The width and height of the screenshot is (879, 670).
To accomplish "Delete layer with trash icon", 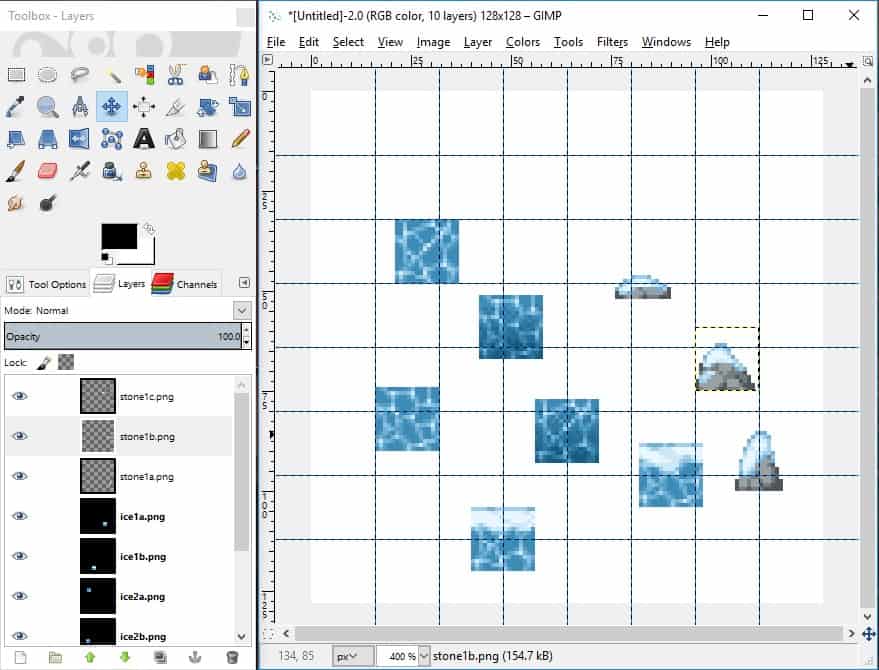I will [232, 658].
